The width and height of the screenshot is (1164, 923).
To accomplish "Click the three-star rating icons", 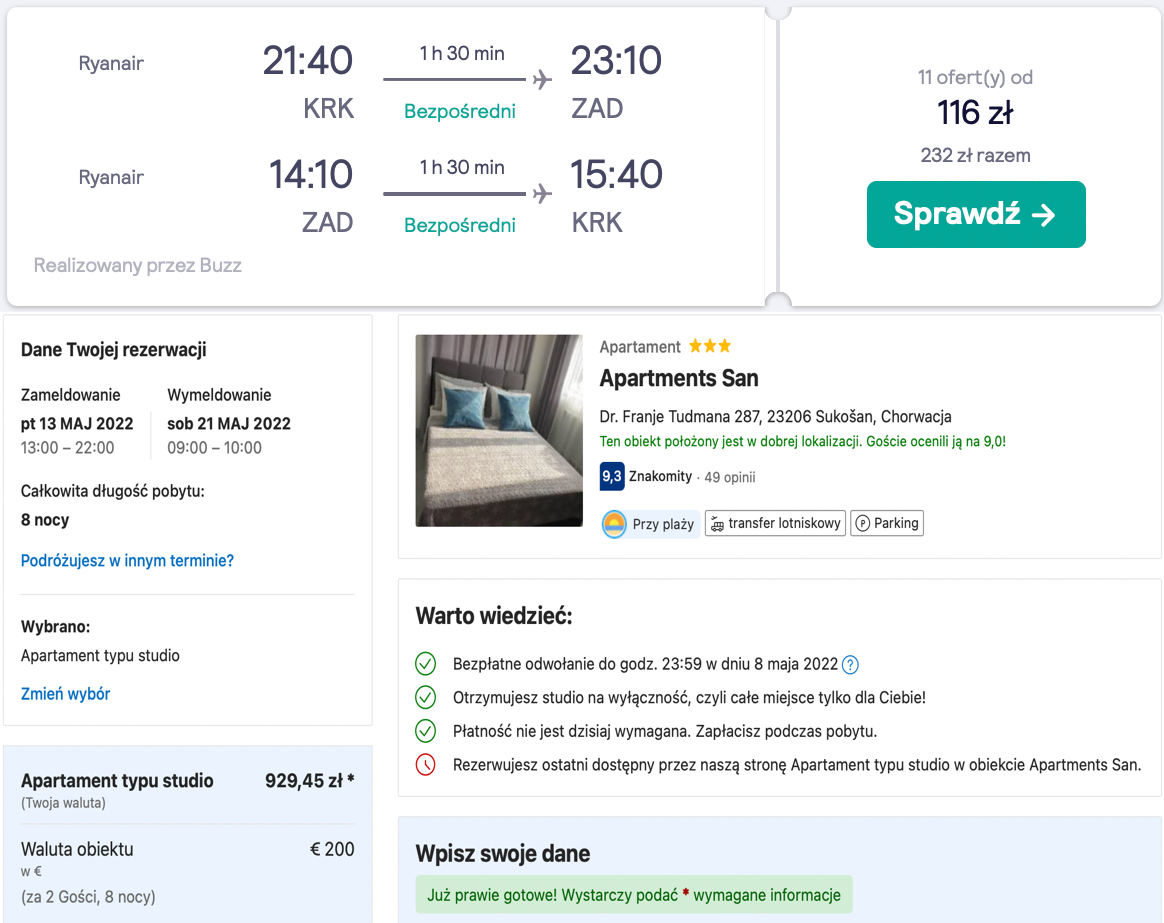I will click(x=709, y=346).
